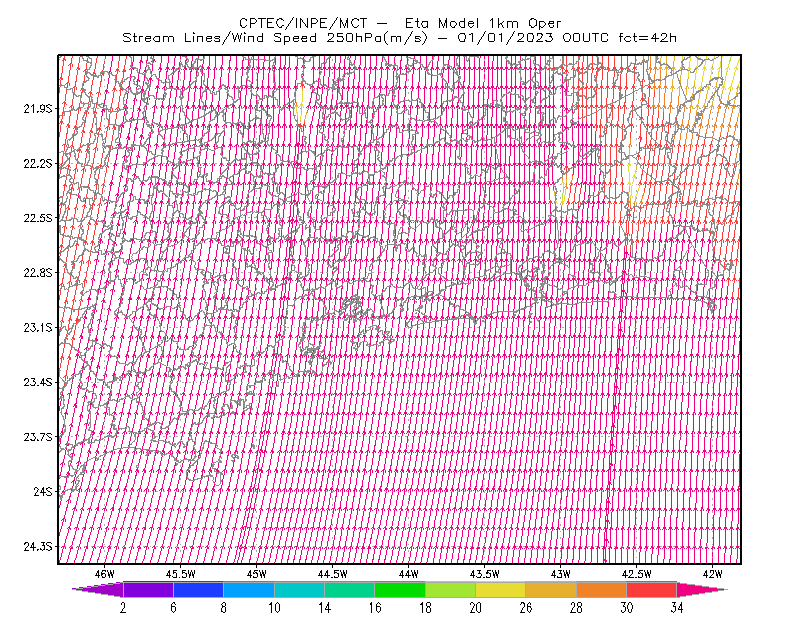Screen dimensions: 800x618
Task: Select the cyan swatch between 10 and 14
Action: click(x=299, y=589)
